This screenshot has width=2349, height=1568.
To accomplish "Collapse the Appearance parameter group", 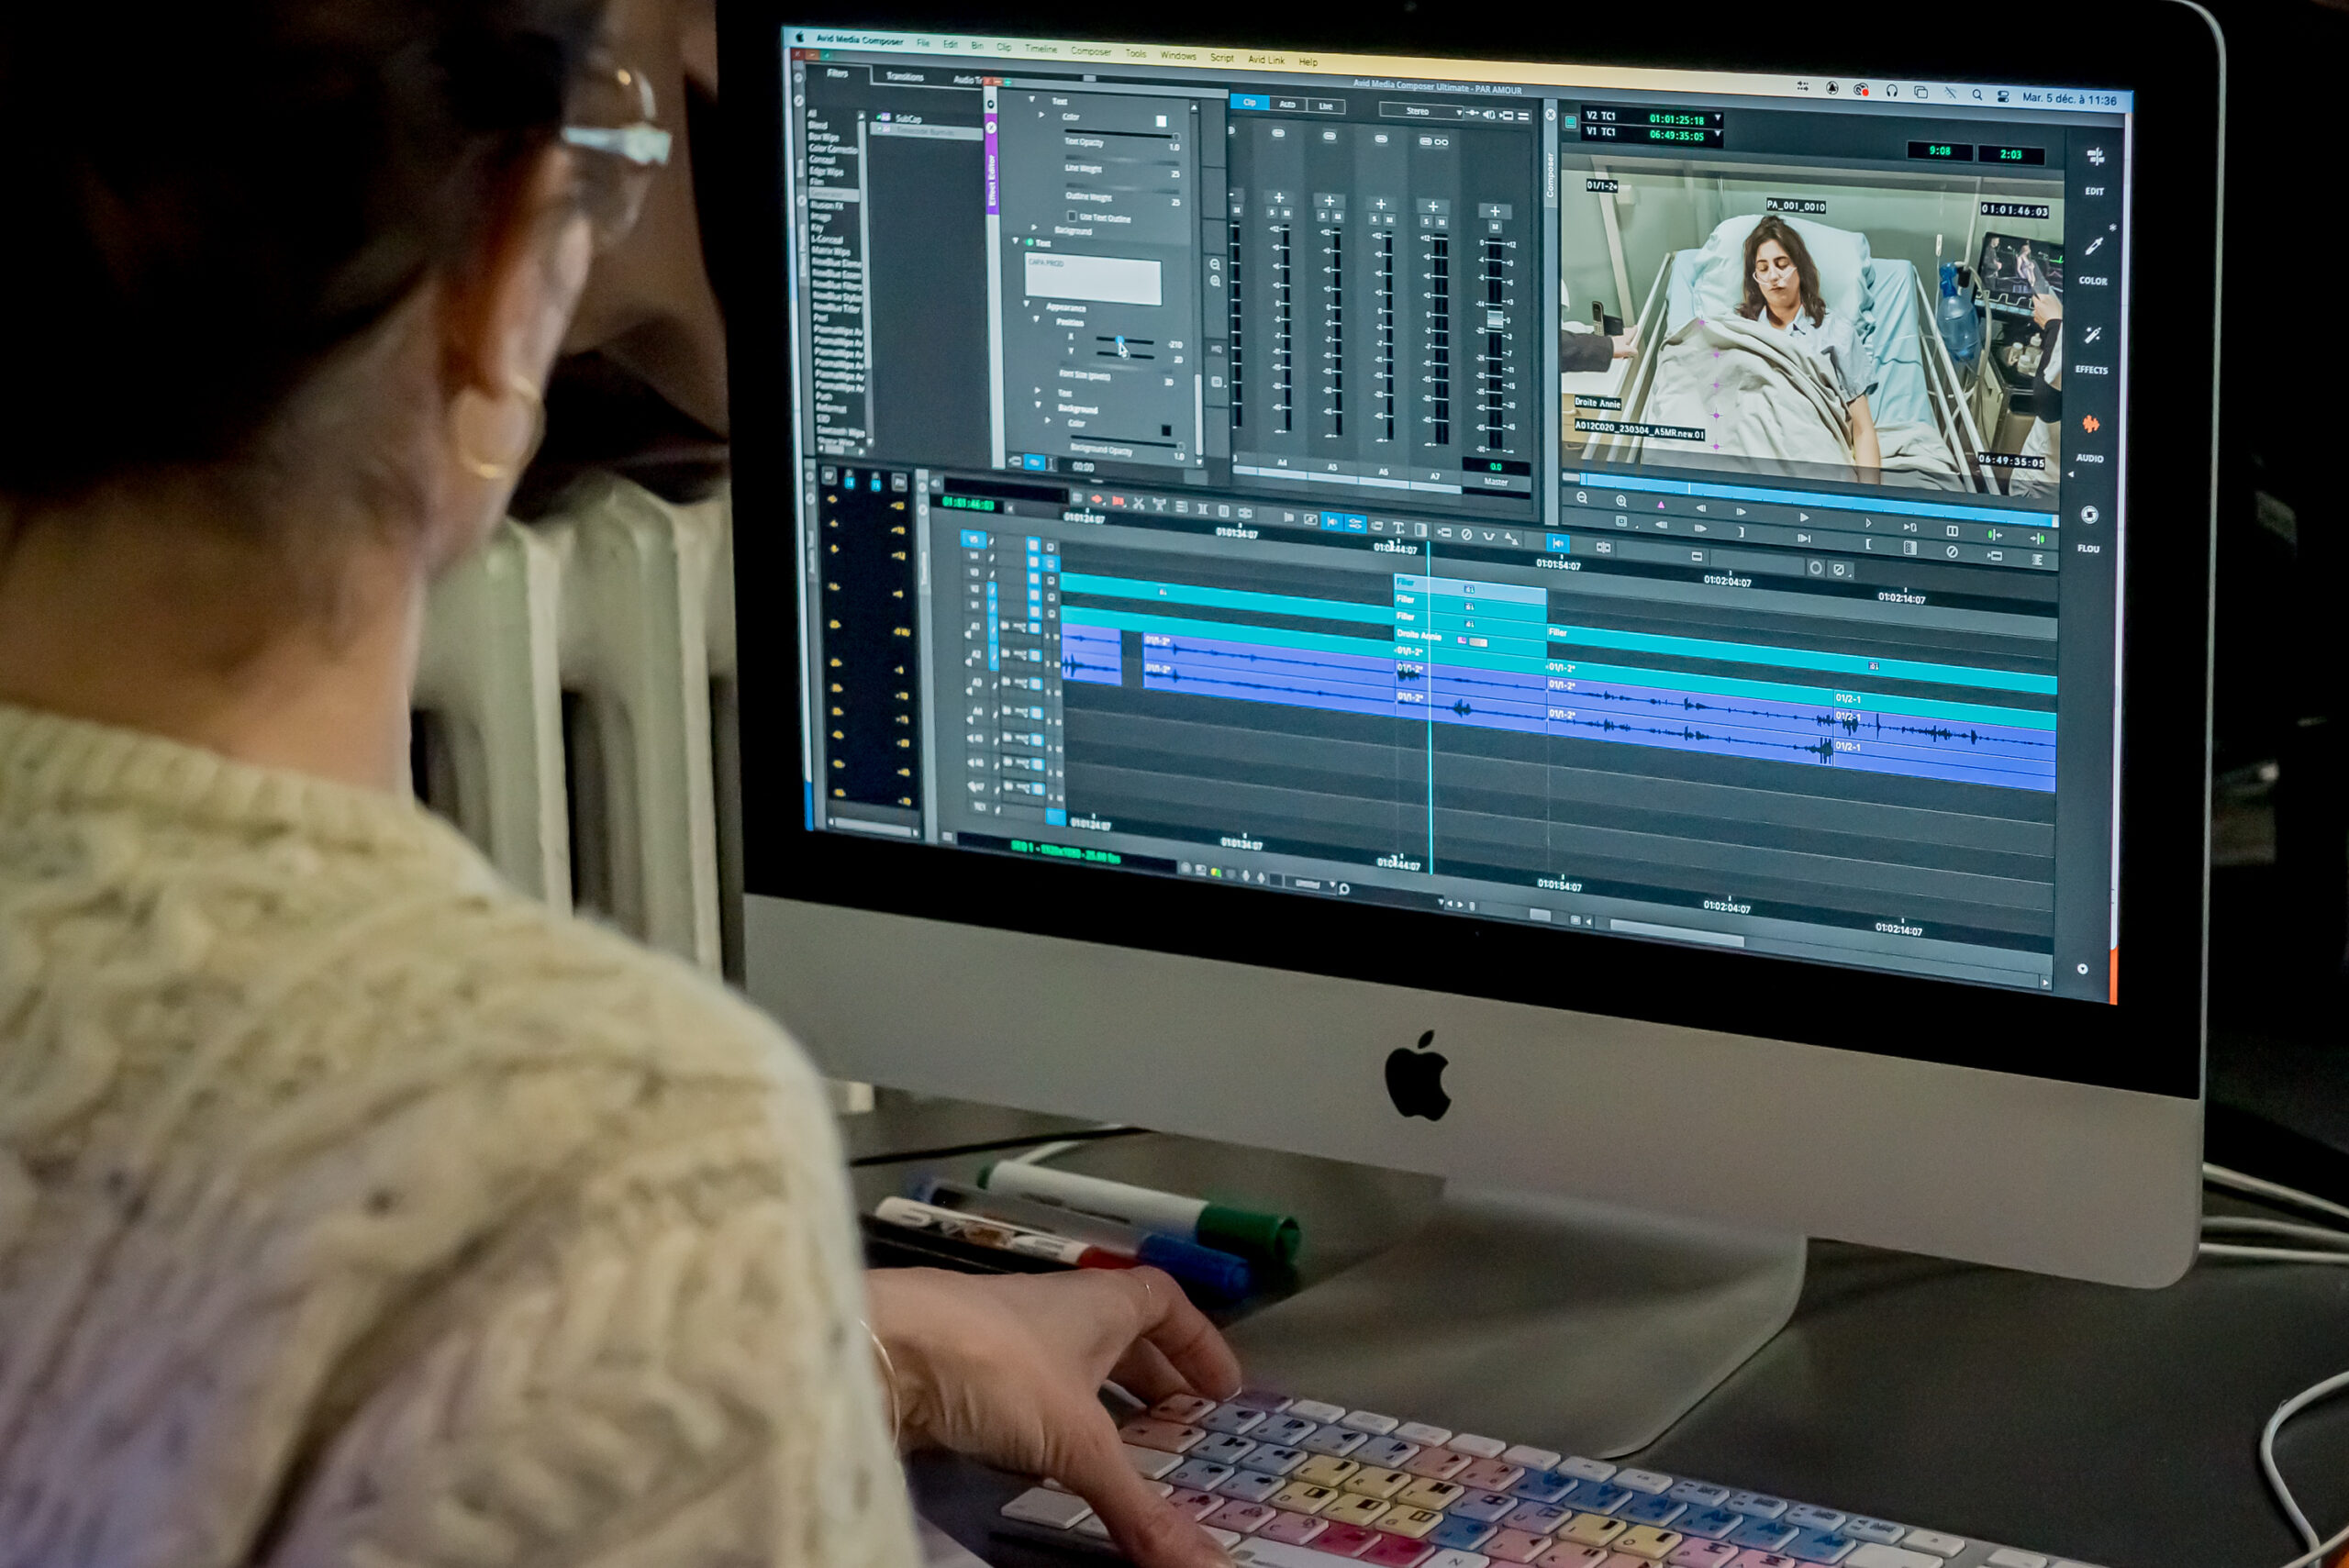I will 1027,304.
